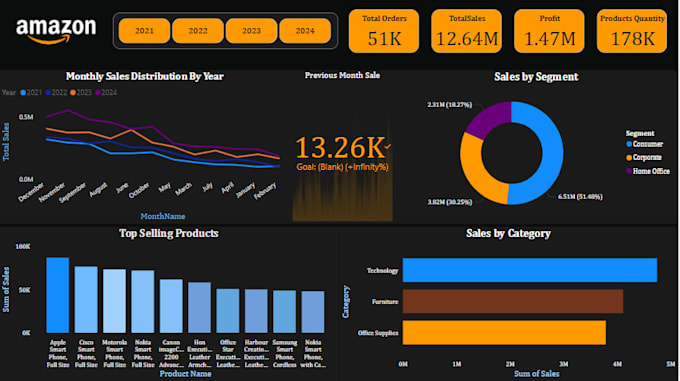Click the Product Name axis title
Viewport: 680px width, 381px height.
pos(186,374)
